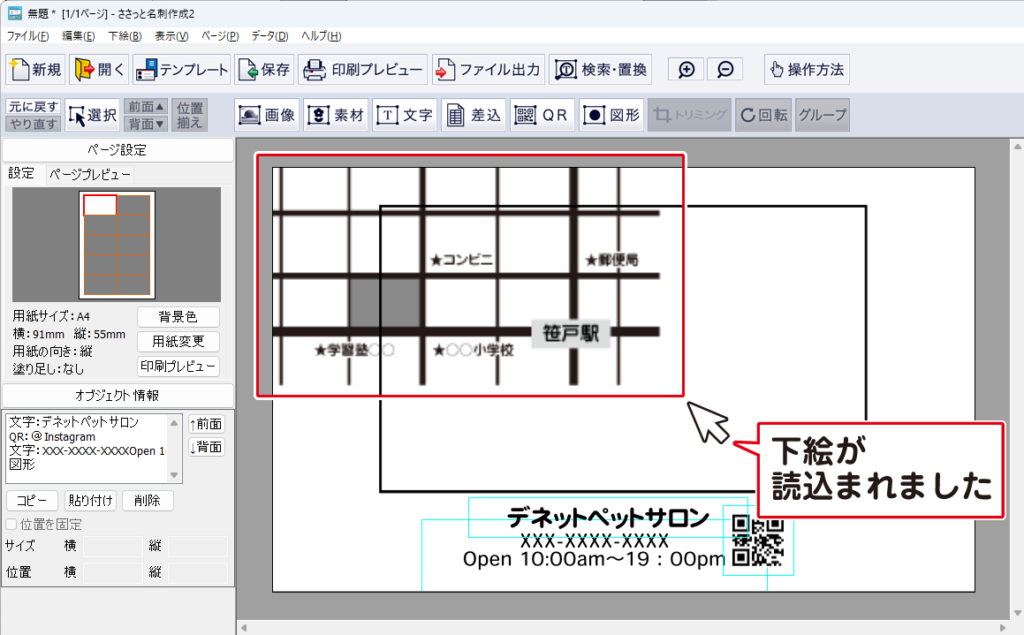Rotate the object with 回転
Screen dimensions: 1024x635
click(763, 115)
